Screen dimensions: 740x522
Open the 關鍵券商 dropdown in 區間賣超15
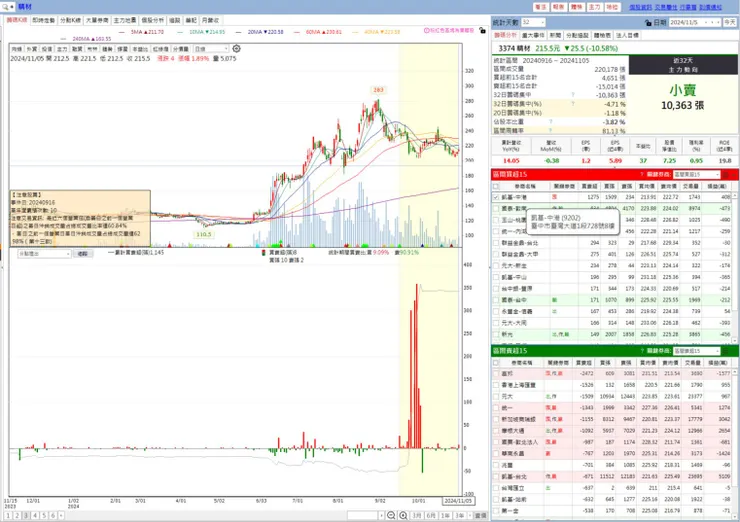click(x=696, y=351)
